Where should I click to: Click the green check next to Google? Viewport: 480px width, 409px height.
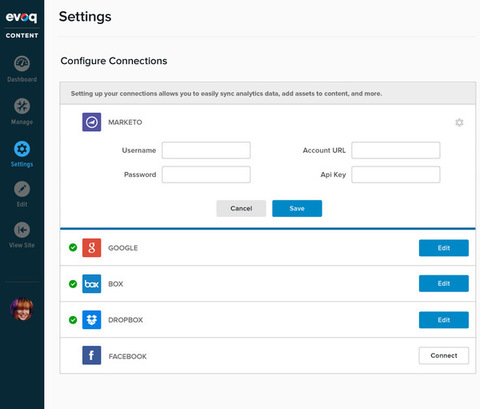pos(73,247)
